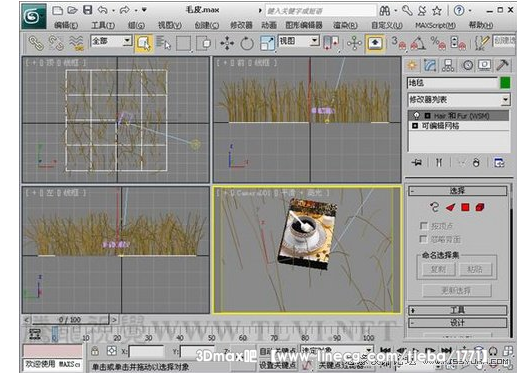The height and width of the screenshot is (373, 517).
Task: Switch to the Hierarchy command panel tab
Action: coord(448,65)
